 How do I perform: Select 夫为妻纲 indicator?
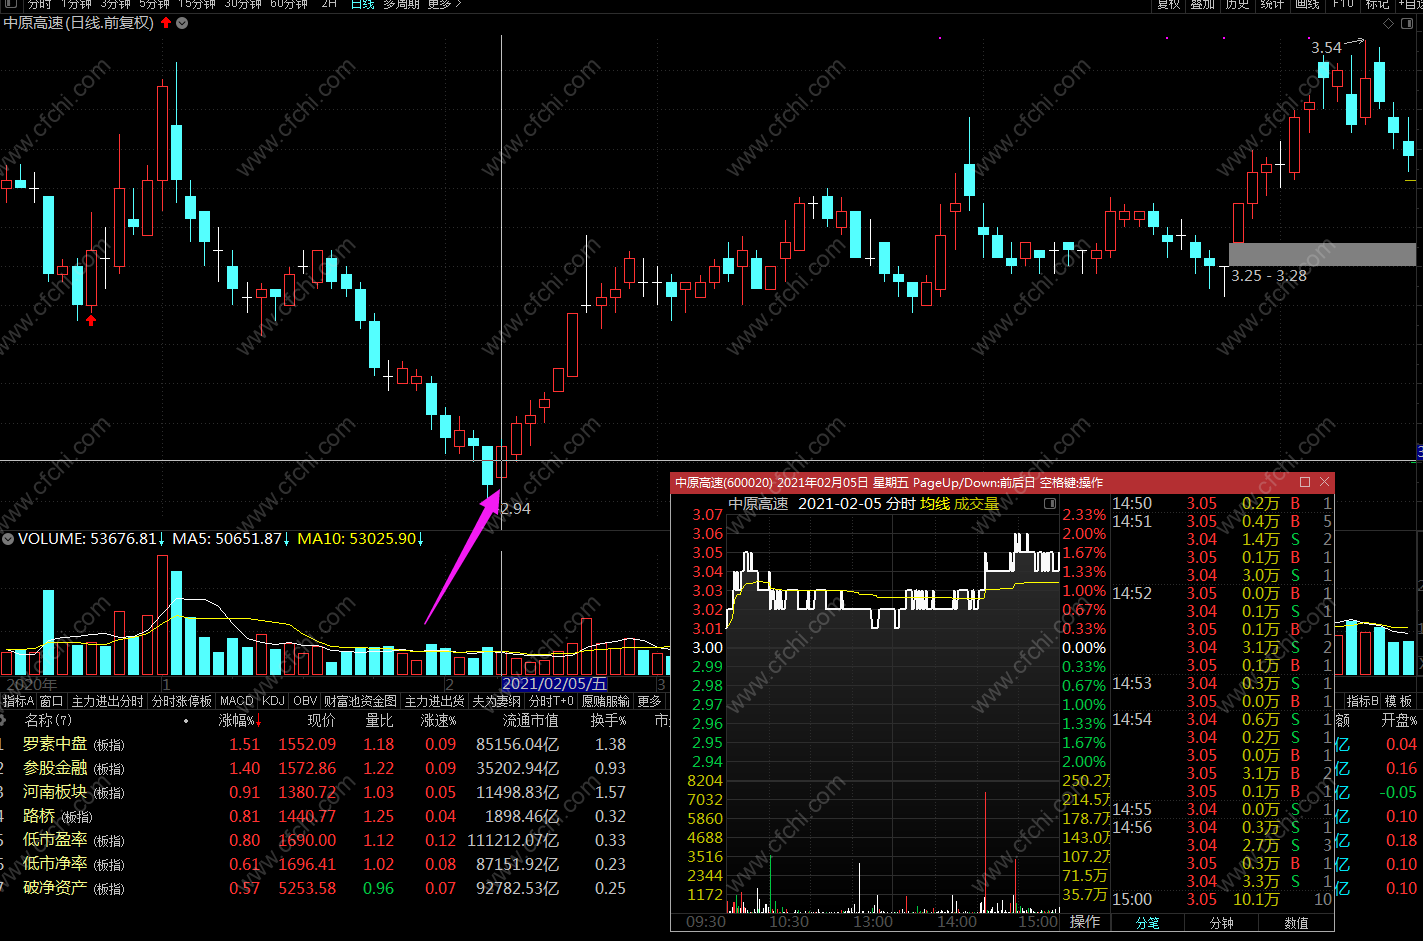496,701
